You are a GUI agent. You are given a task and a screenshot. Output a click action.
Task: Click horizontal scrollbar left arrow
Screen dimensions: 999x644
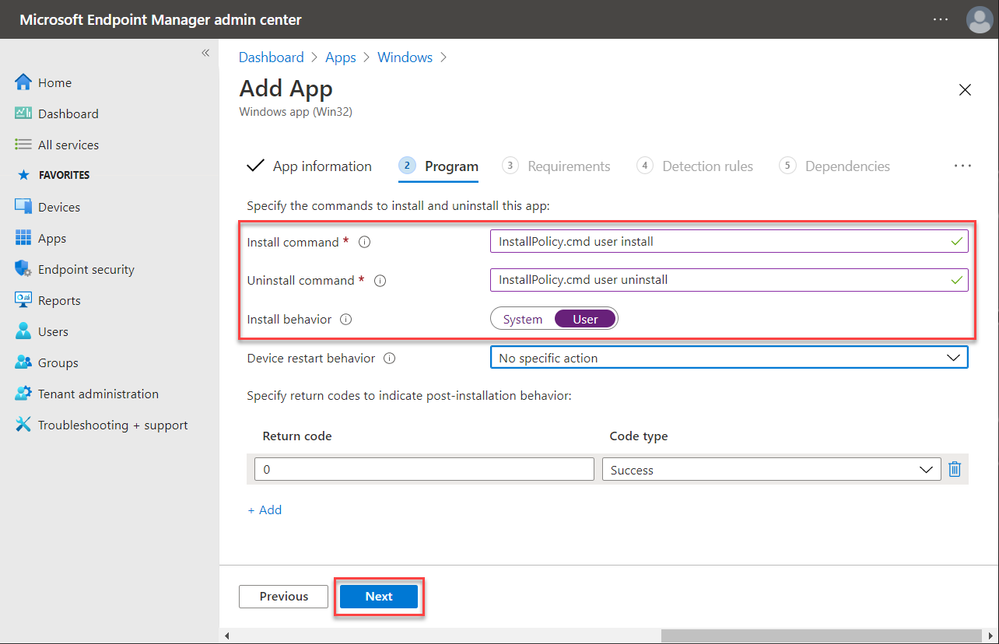click(227, 636)
